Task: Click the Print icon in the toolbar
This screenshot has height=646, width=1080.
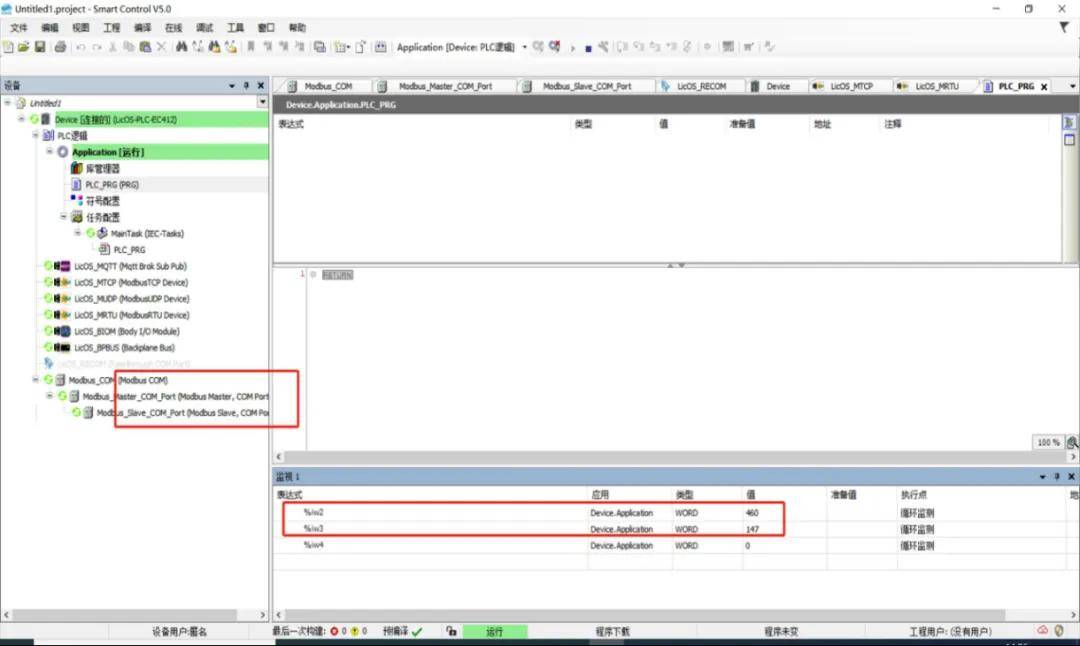Action: click(x=60, y=47)
